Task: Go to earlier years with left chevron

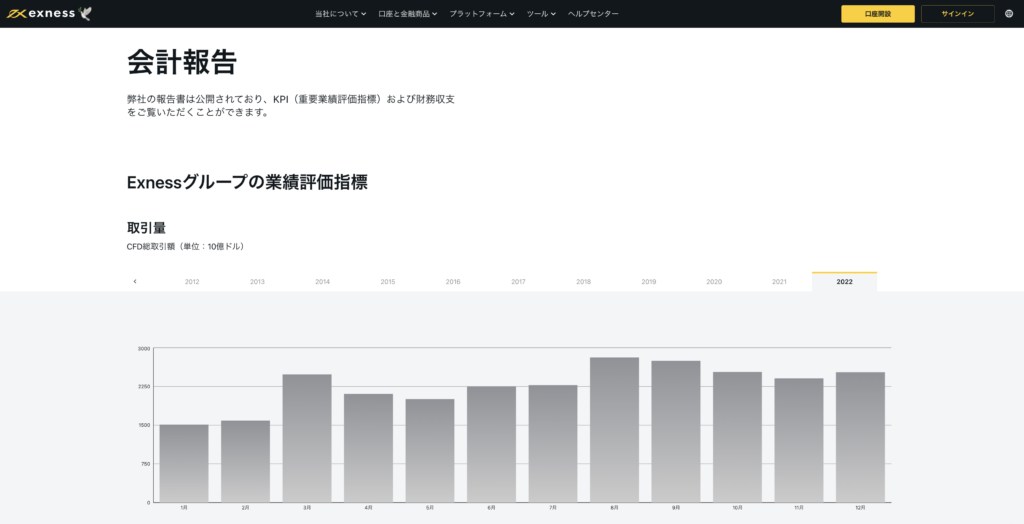Action: pos(135,282)
